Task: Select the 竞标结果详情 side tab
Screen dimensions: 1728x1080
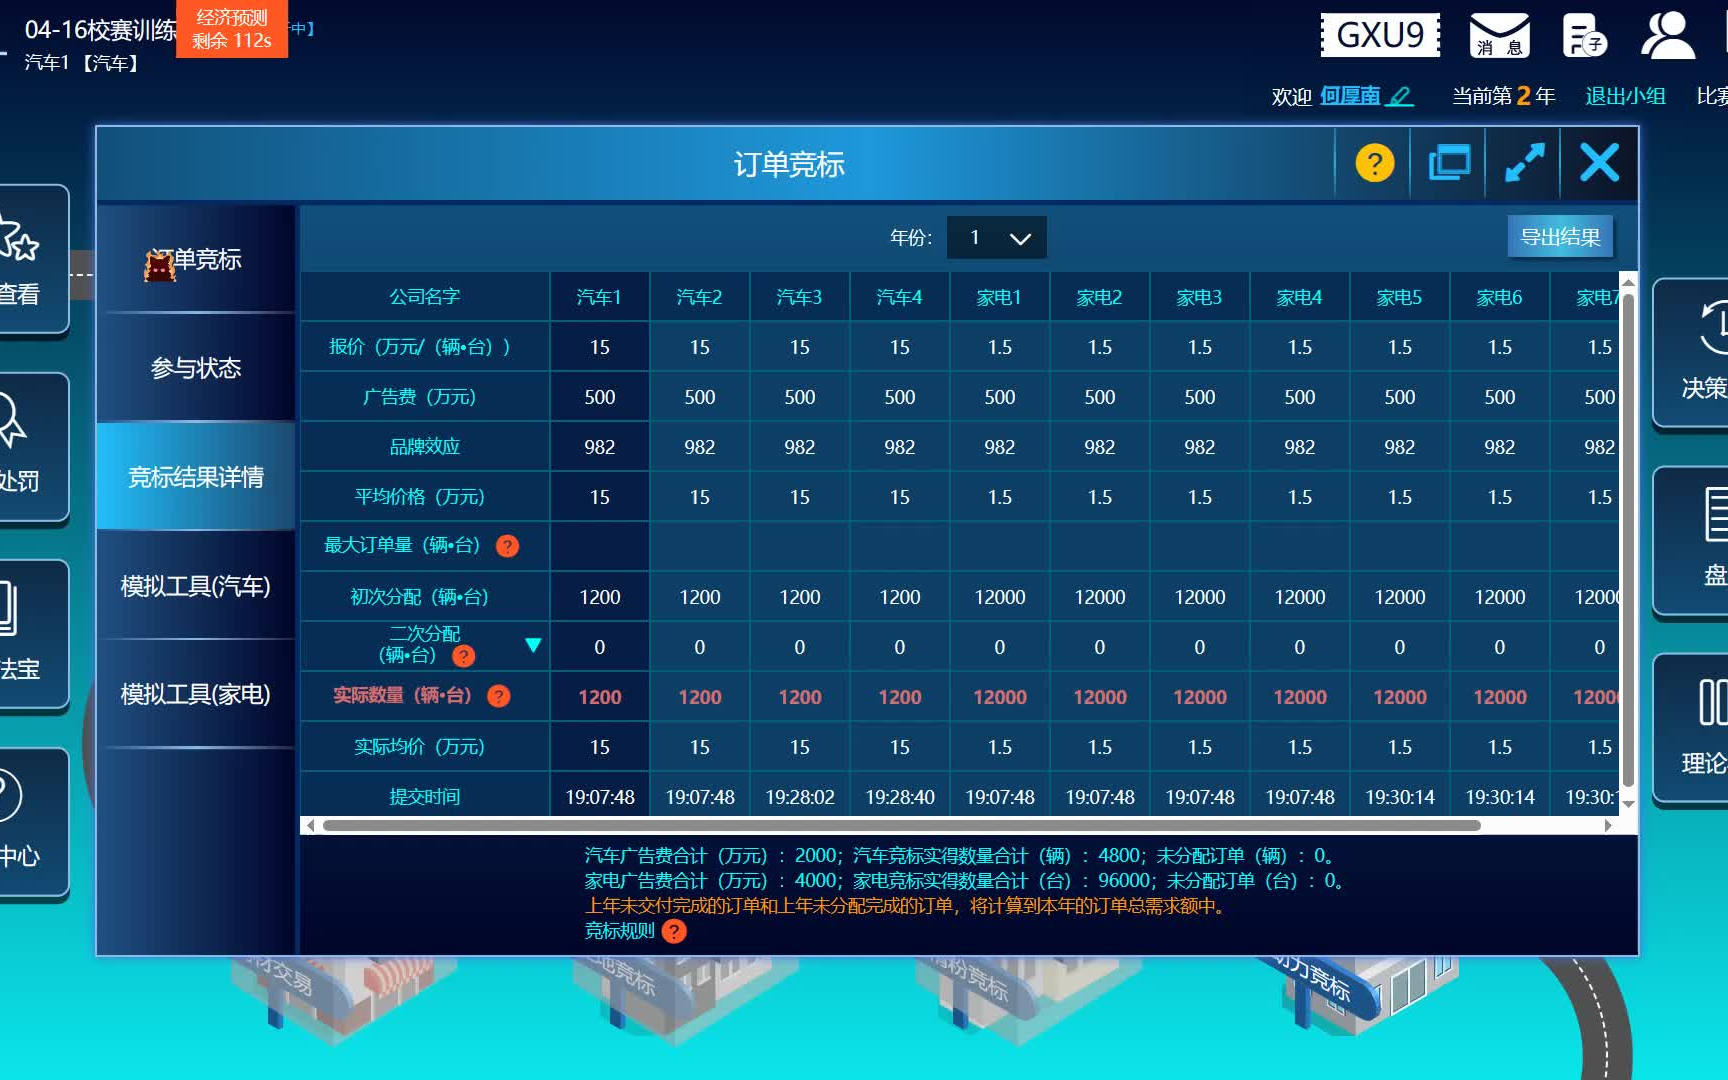Action: 196,477
